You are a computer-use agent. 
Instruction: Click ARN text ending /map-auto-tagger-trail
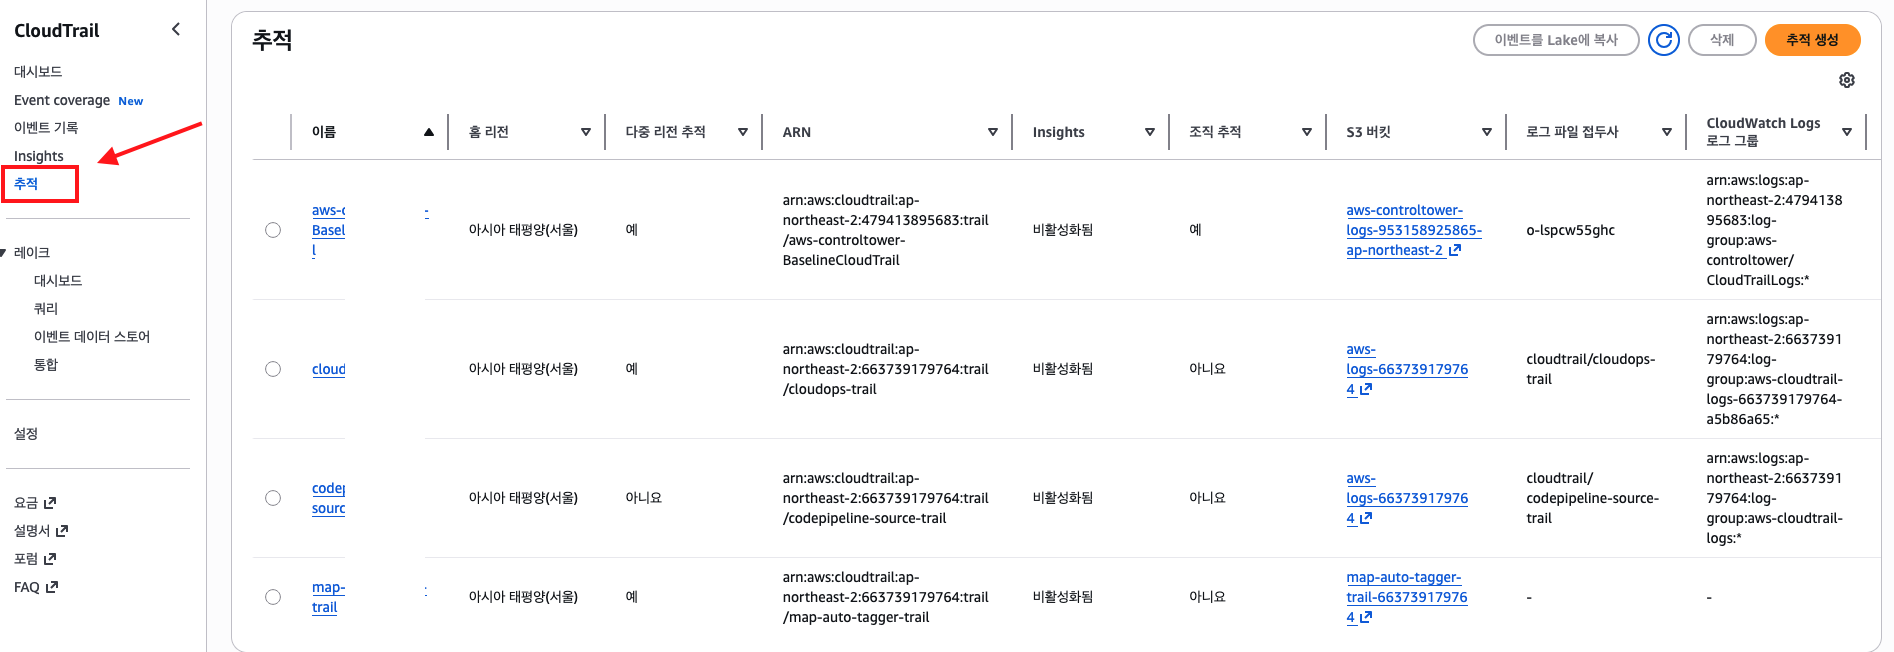[x=885, y=597]
